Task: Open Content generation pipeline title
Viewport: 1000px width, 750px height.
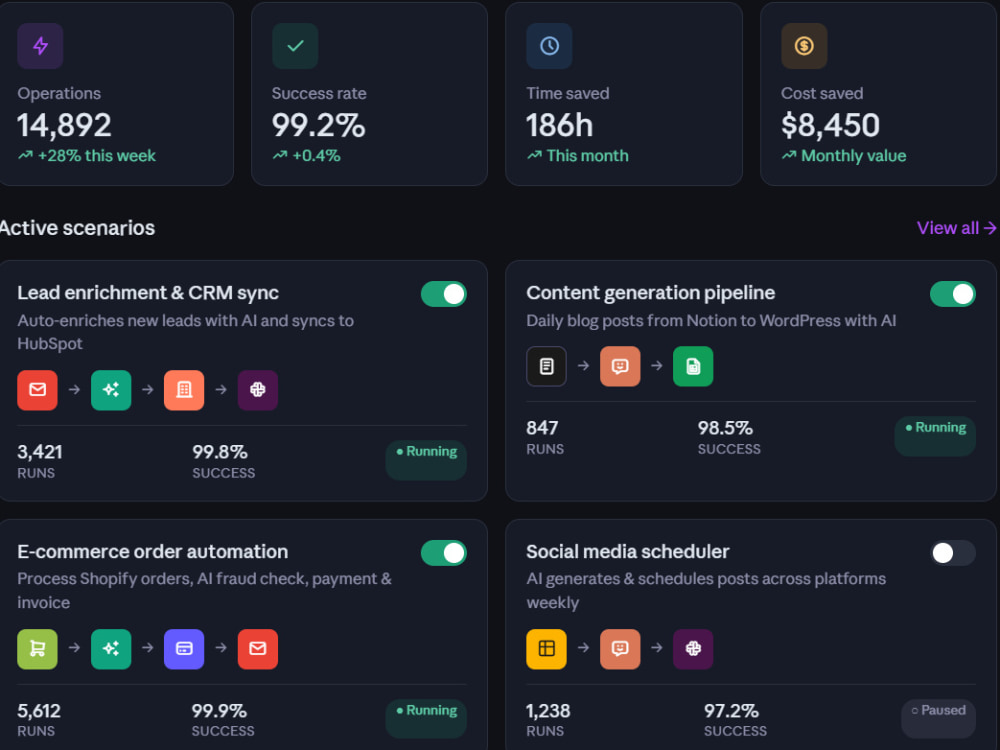Action: tap(651, 293)
